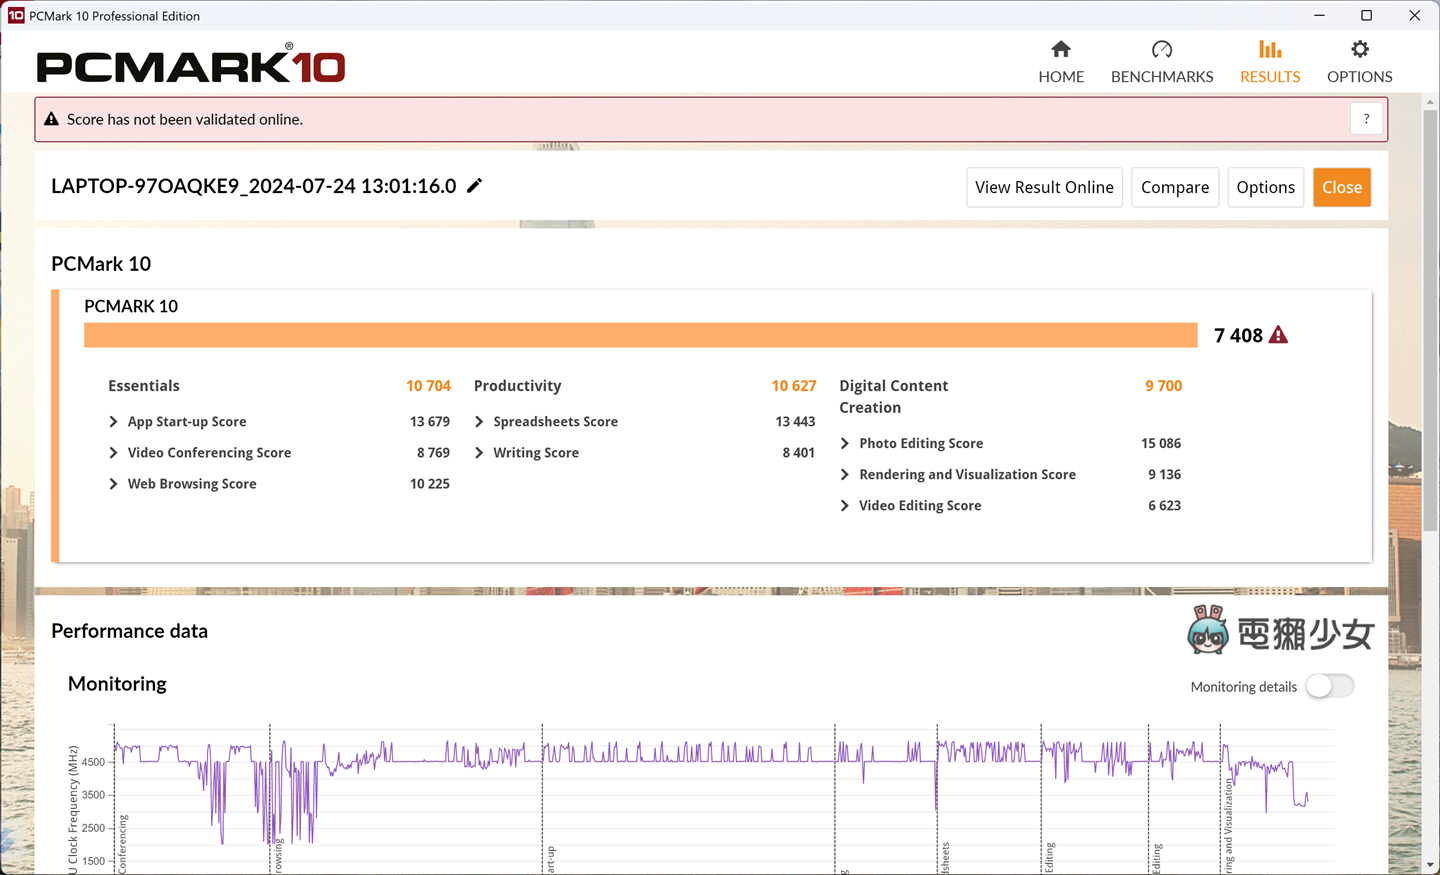Click the Digital Content Creation heading
Viewport: 1440px width, 875px height.
coord(894,397)
